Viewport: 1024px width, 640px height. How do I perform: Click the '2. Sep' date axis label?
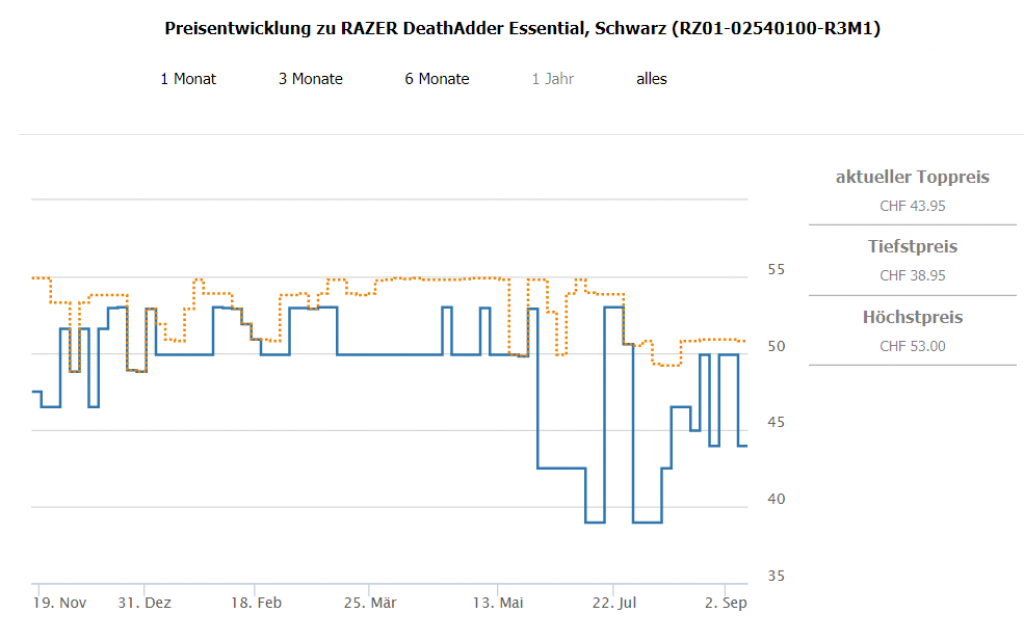click(x=724, y=603)
